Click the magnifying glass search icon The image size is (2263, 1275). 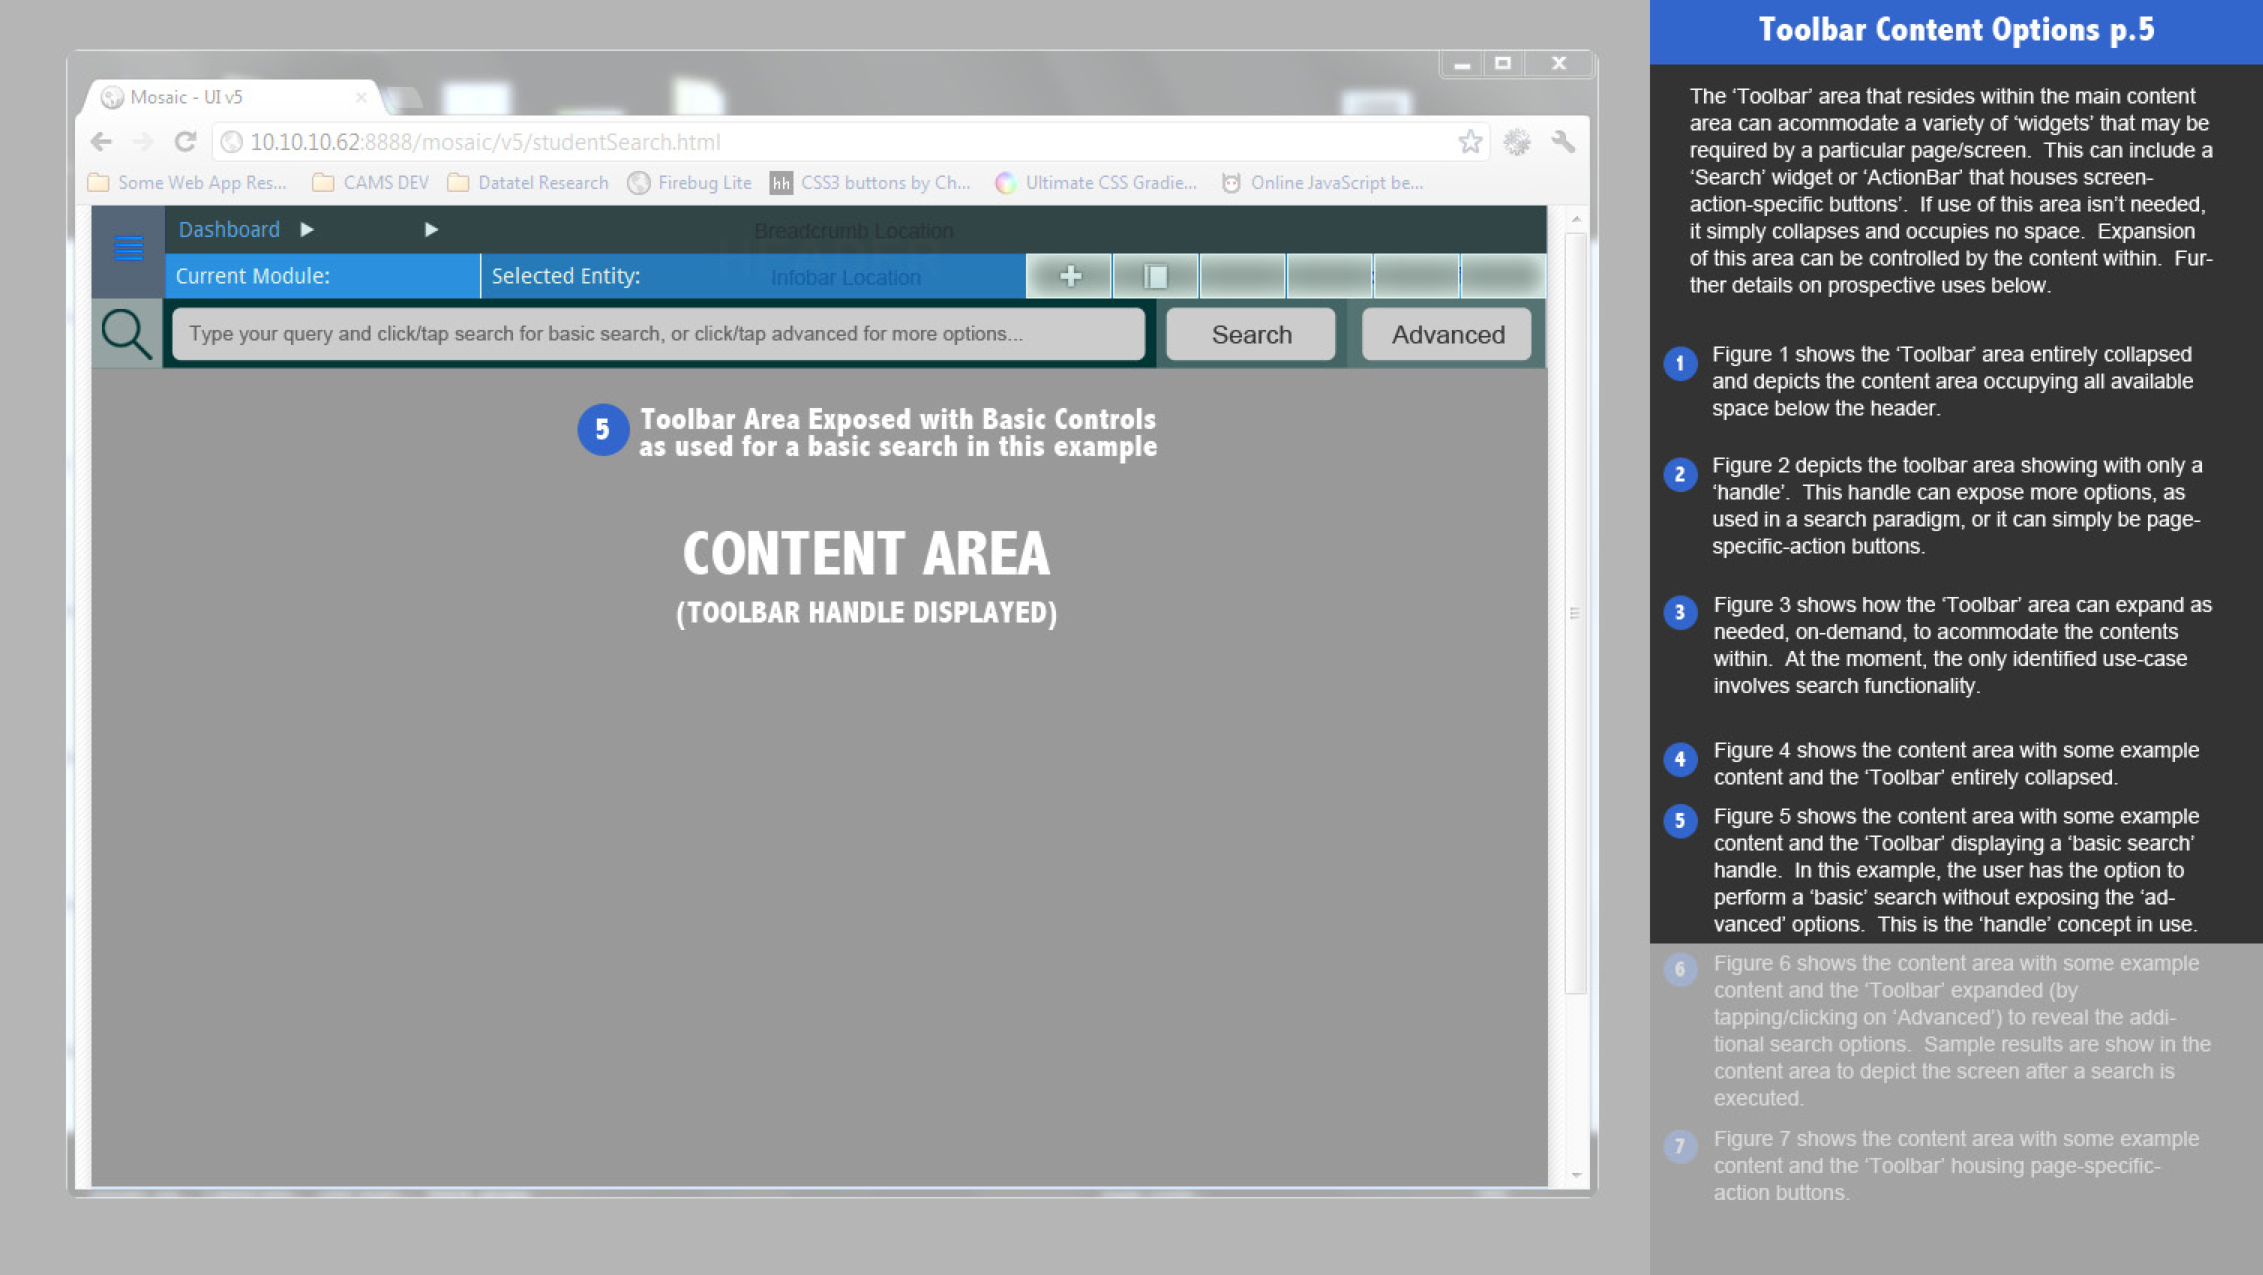coord(127,334)
